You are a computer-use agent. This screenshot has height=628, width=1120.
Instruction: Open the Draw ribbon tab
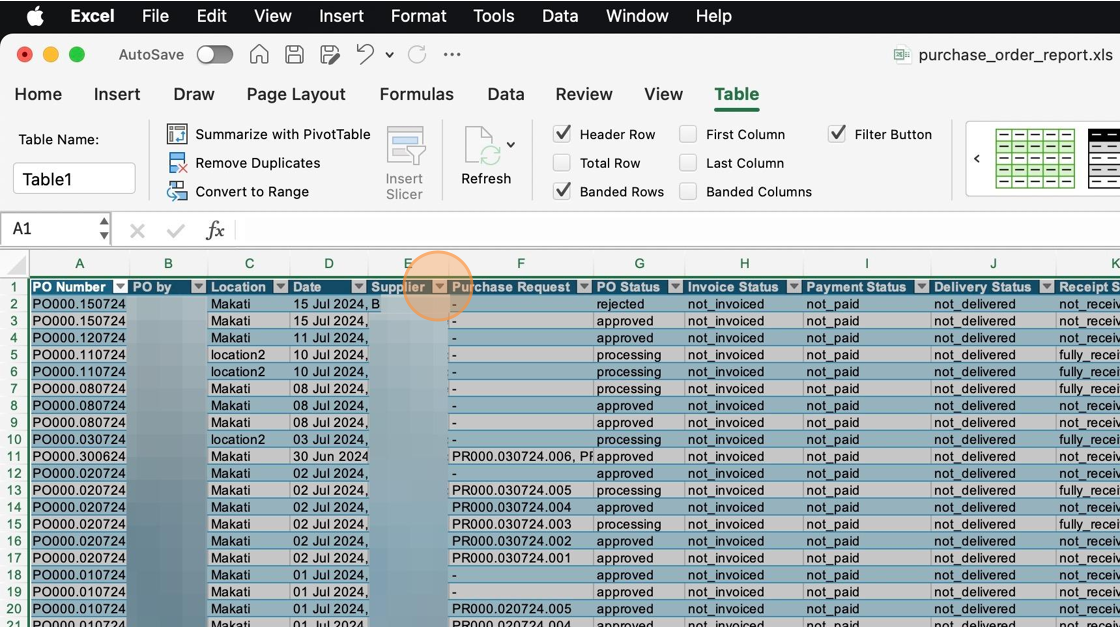(194, 94)
